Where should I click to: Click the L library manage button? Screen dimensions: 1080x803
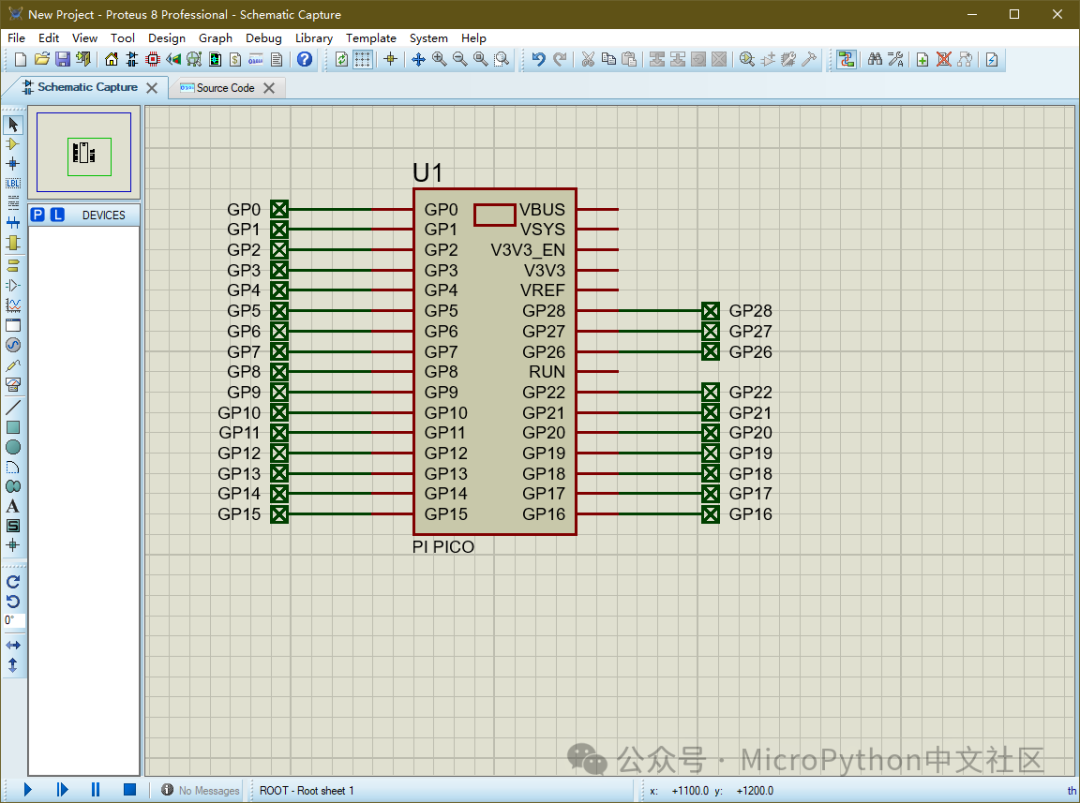tap(57, 215)
